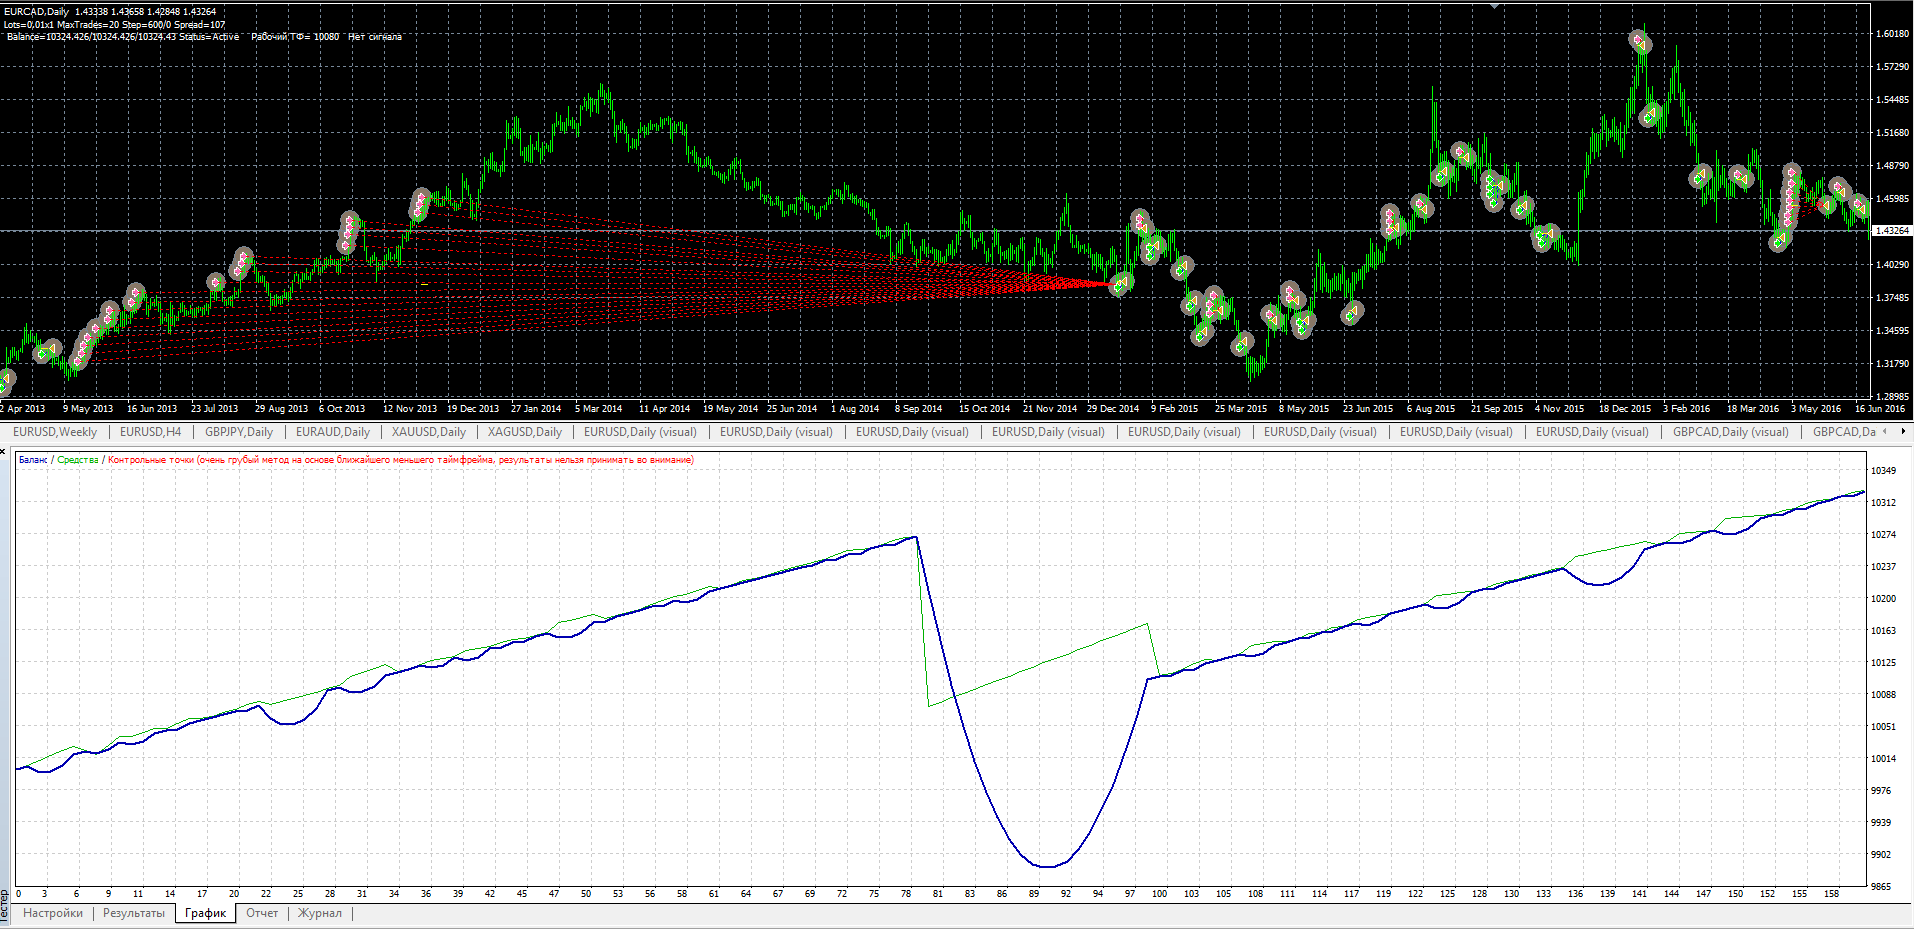
Task: Click the '9 May 2013' date label
Action: [88, 409]
